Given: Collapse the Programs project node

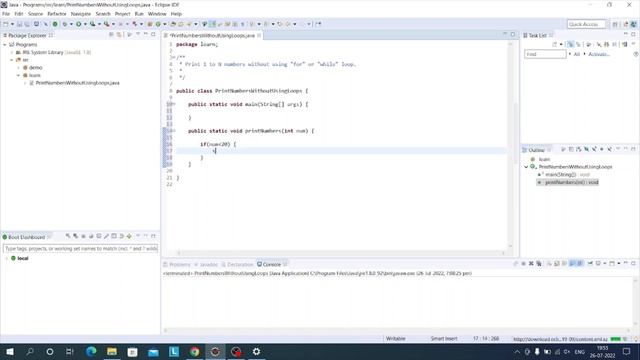Looking at the screenshot, I should 4,44.
